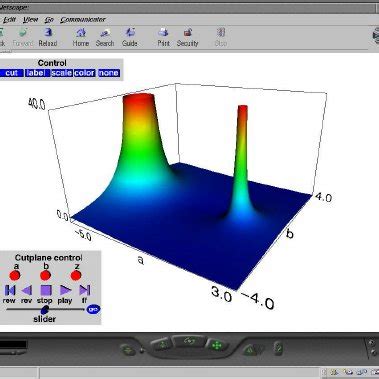Click the 'color' control button

click(x=84, y=73)
